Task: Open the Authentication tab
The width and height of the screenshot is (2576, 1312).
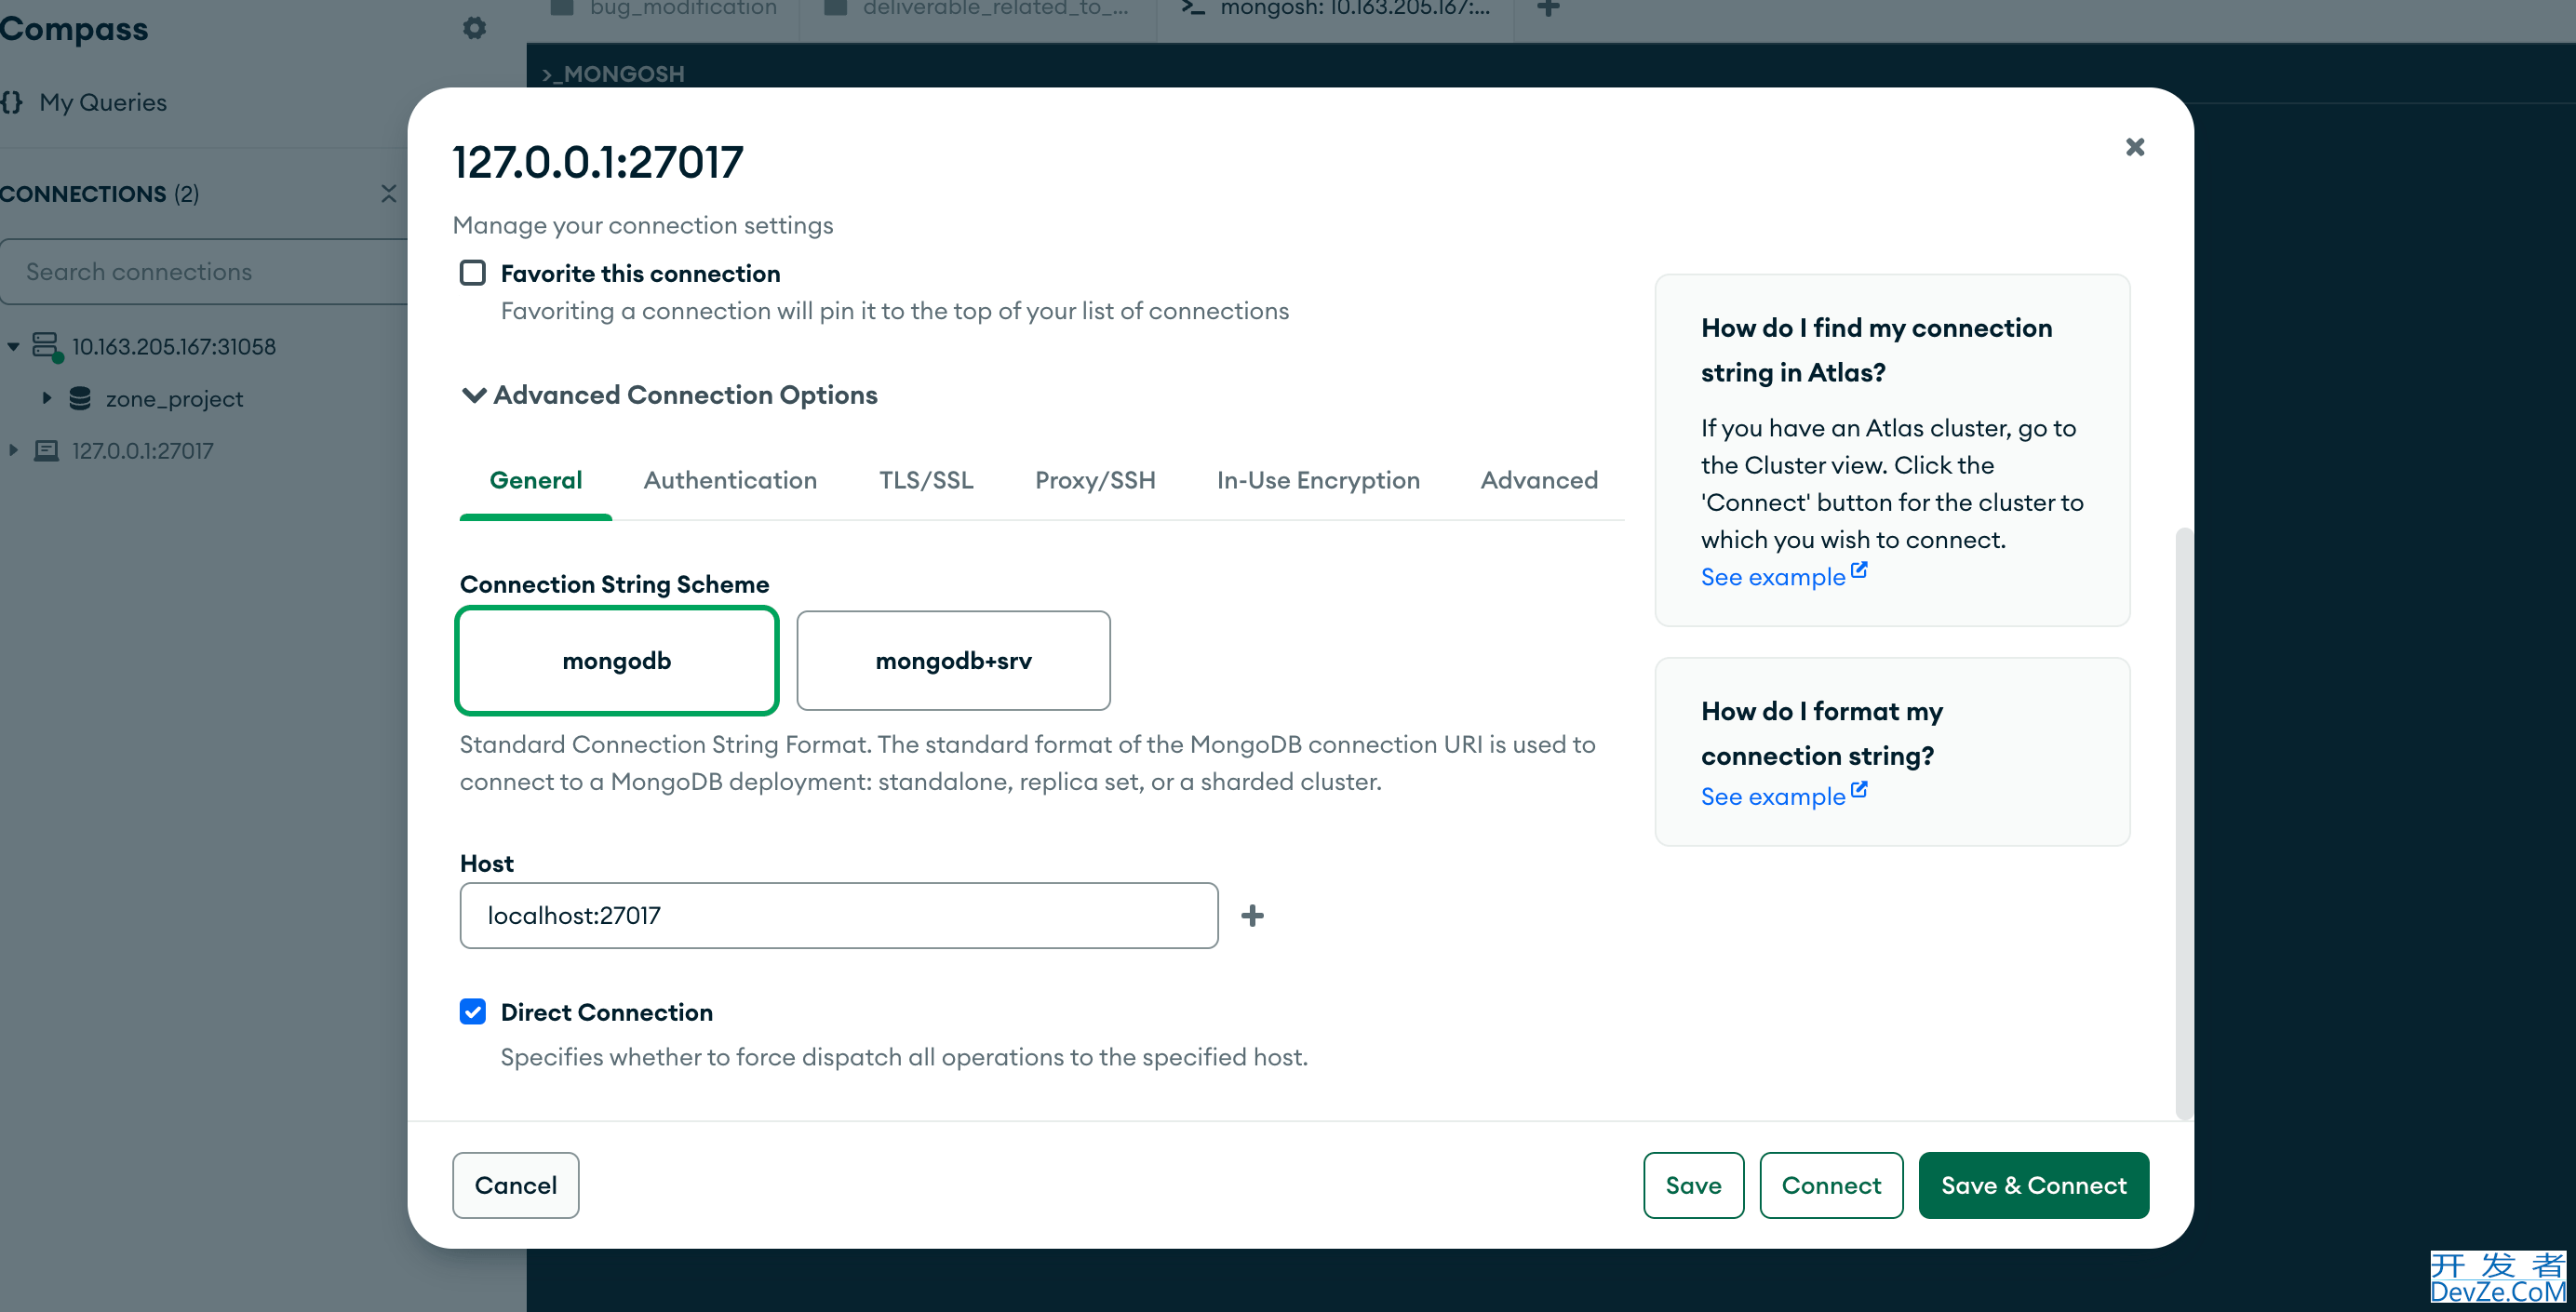Action: point(730,480)
